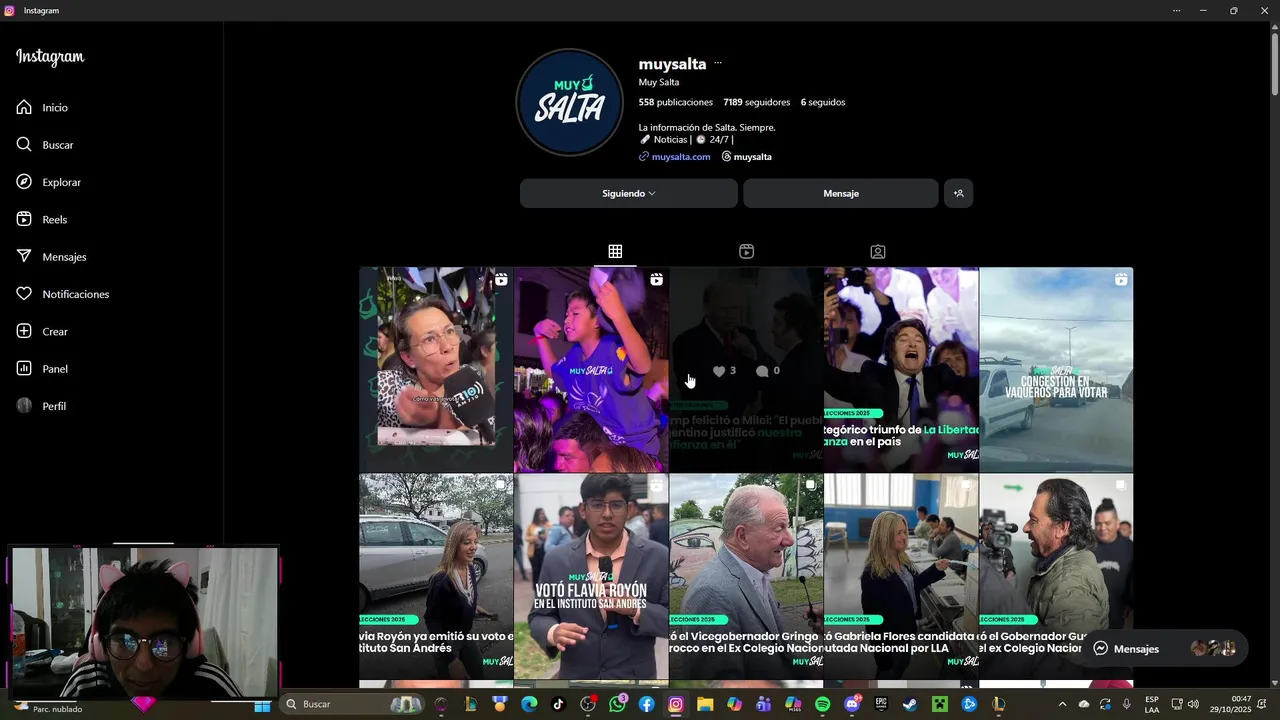The image size is (1280, 720).
Task: Expand the Siguiendo following dropdown
Action: point(628,193)
